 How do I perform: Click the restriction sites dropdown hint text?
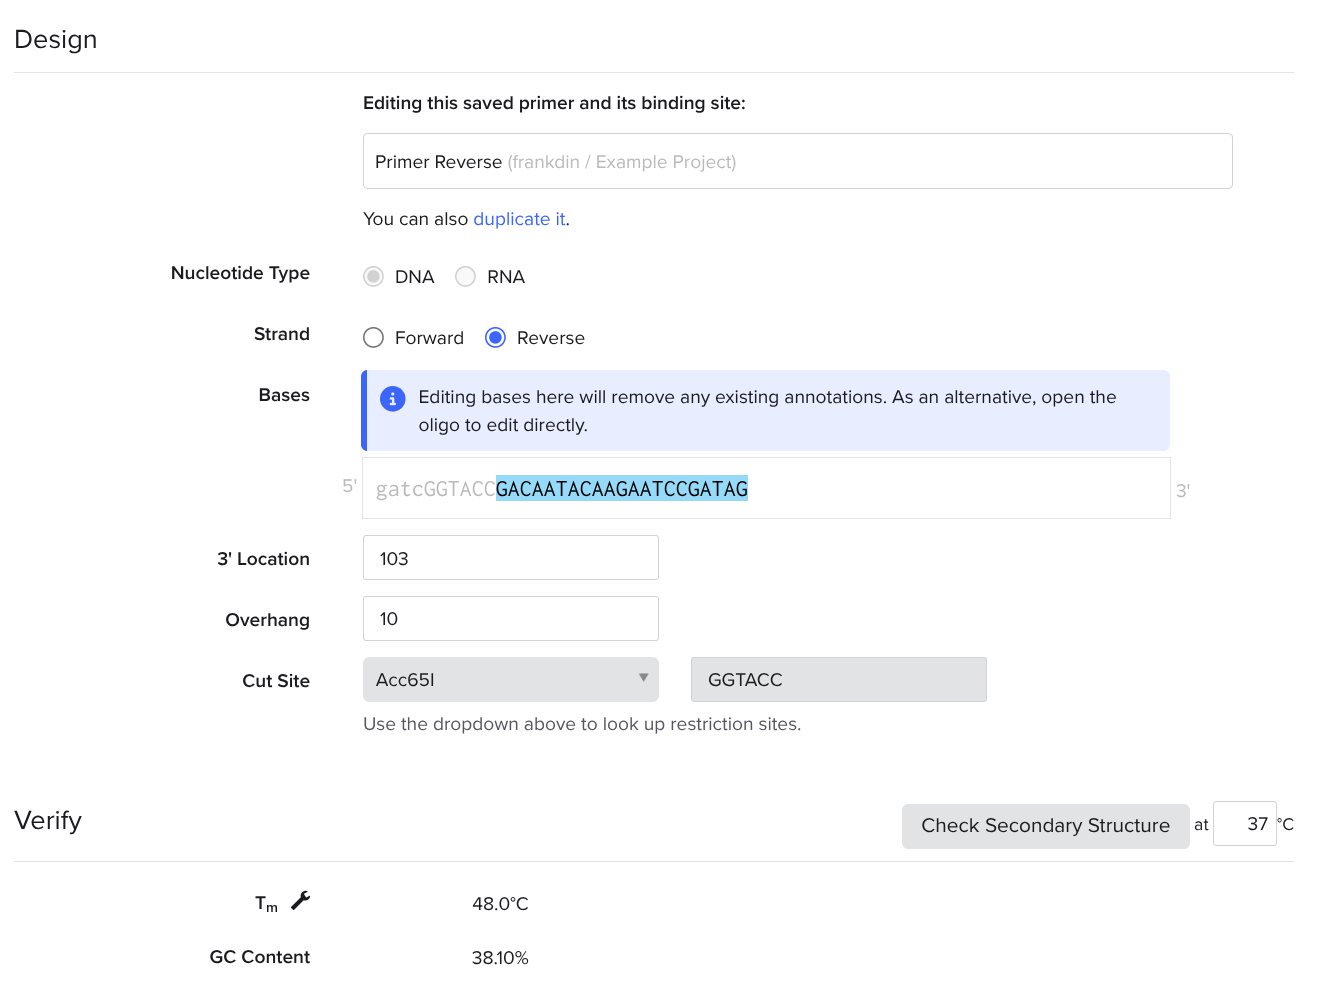point(582,724)
